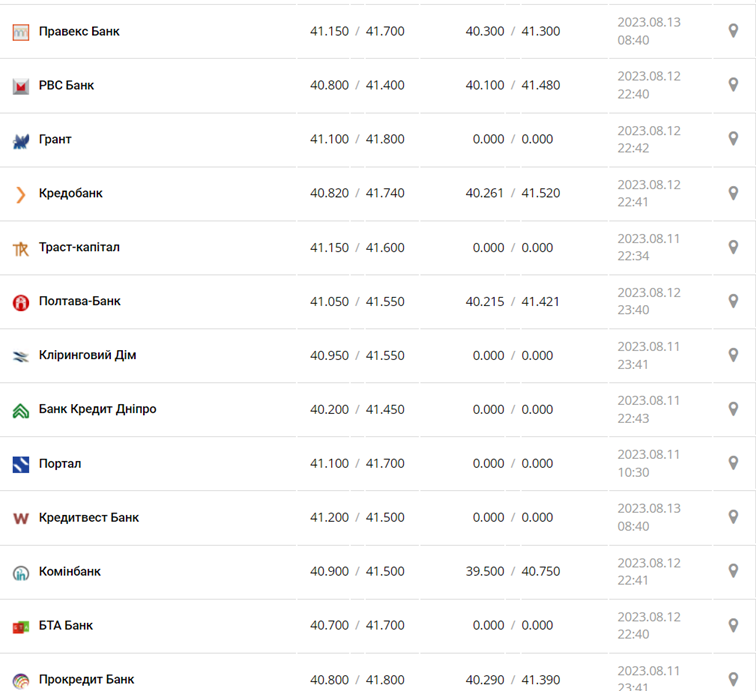This screenshot has height=691, width=756.
Task: Click location pin in Кредитвест Банк row
Action: [x=733, y=517]
